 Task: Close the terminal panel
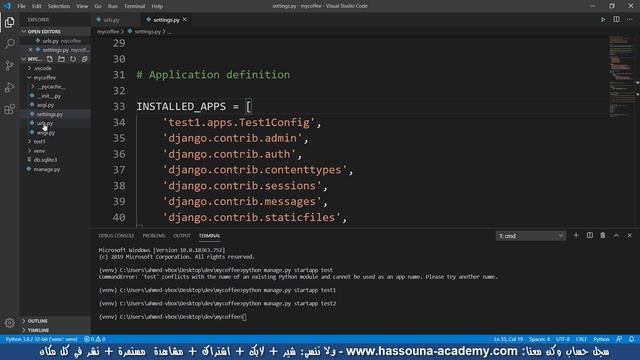[x=629, y=236]
